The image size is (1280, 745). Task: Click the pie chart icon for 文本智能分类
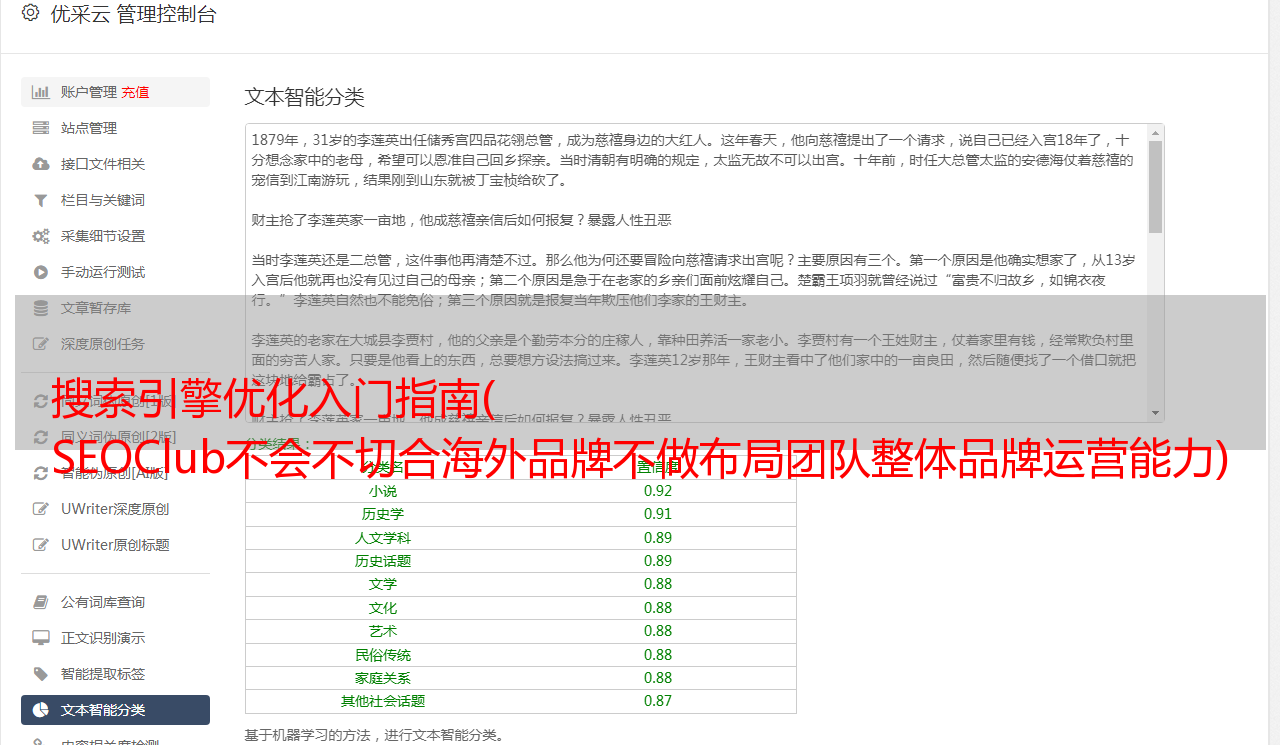41,710
